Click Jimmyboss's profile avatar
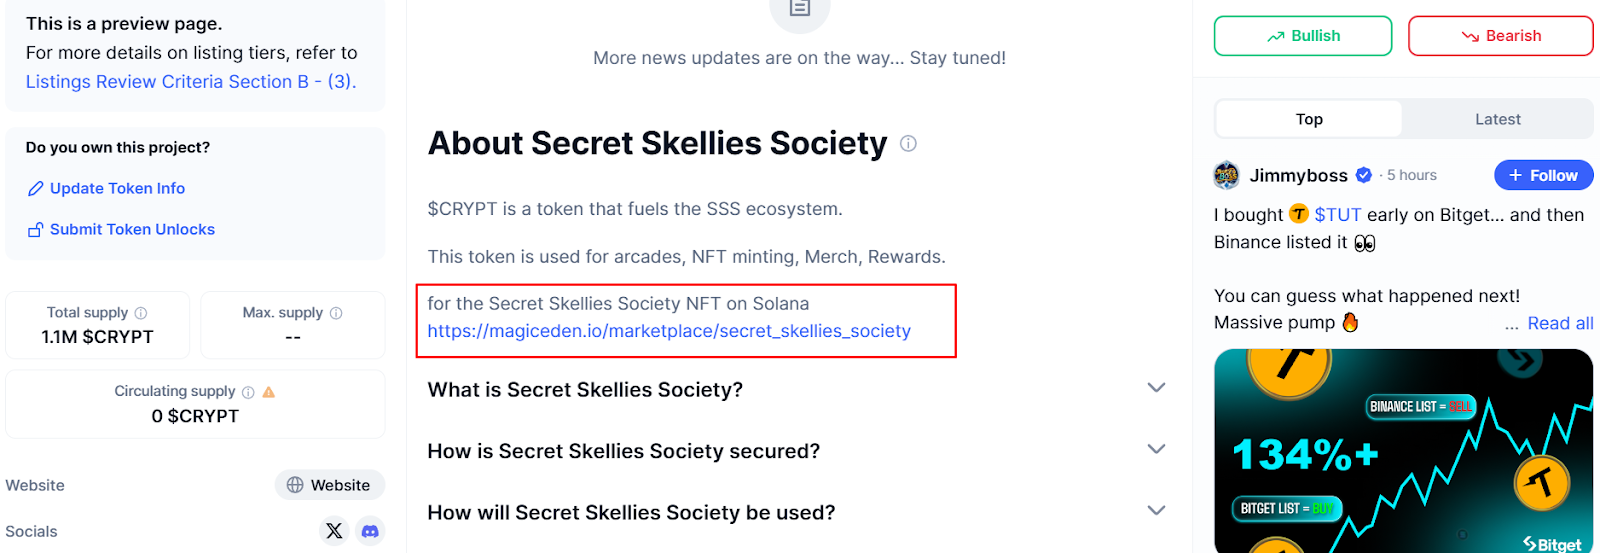Screen dimensions: 1600x553 [x=1226, y=175]
